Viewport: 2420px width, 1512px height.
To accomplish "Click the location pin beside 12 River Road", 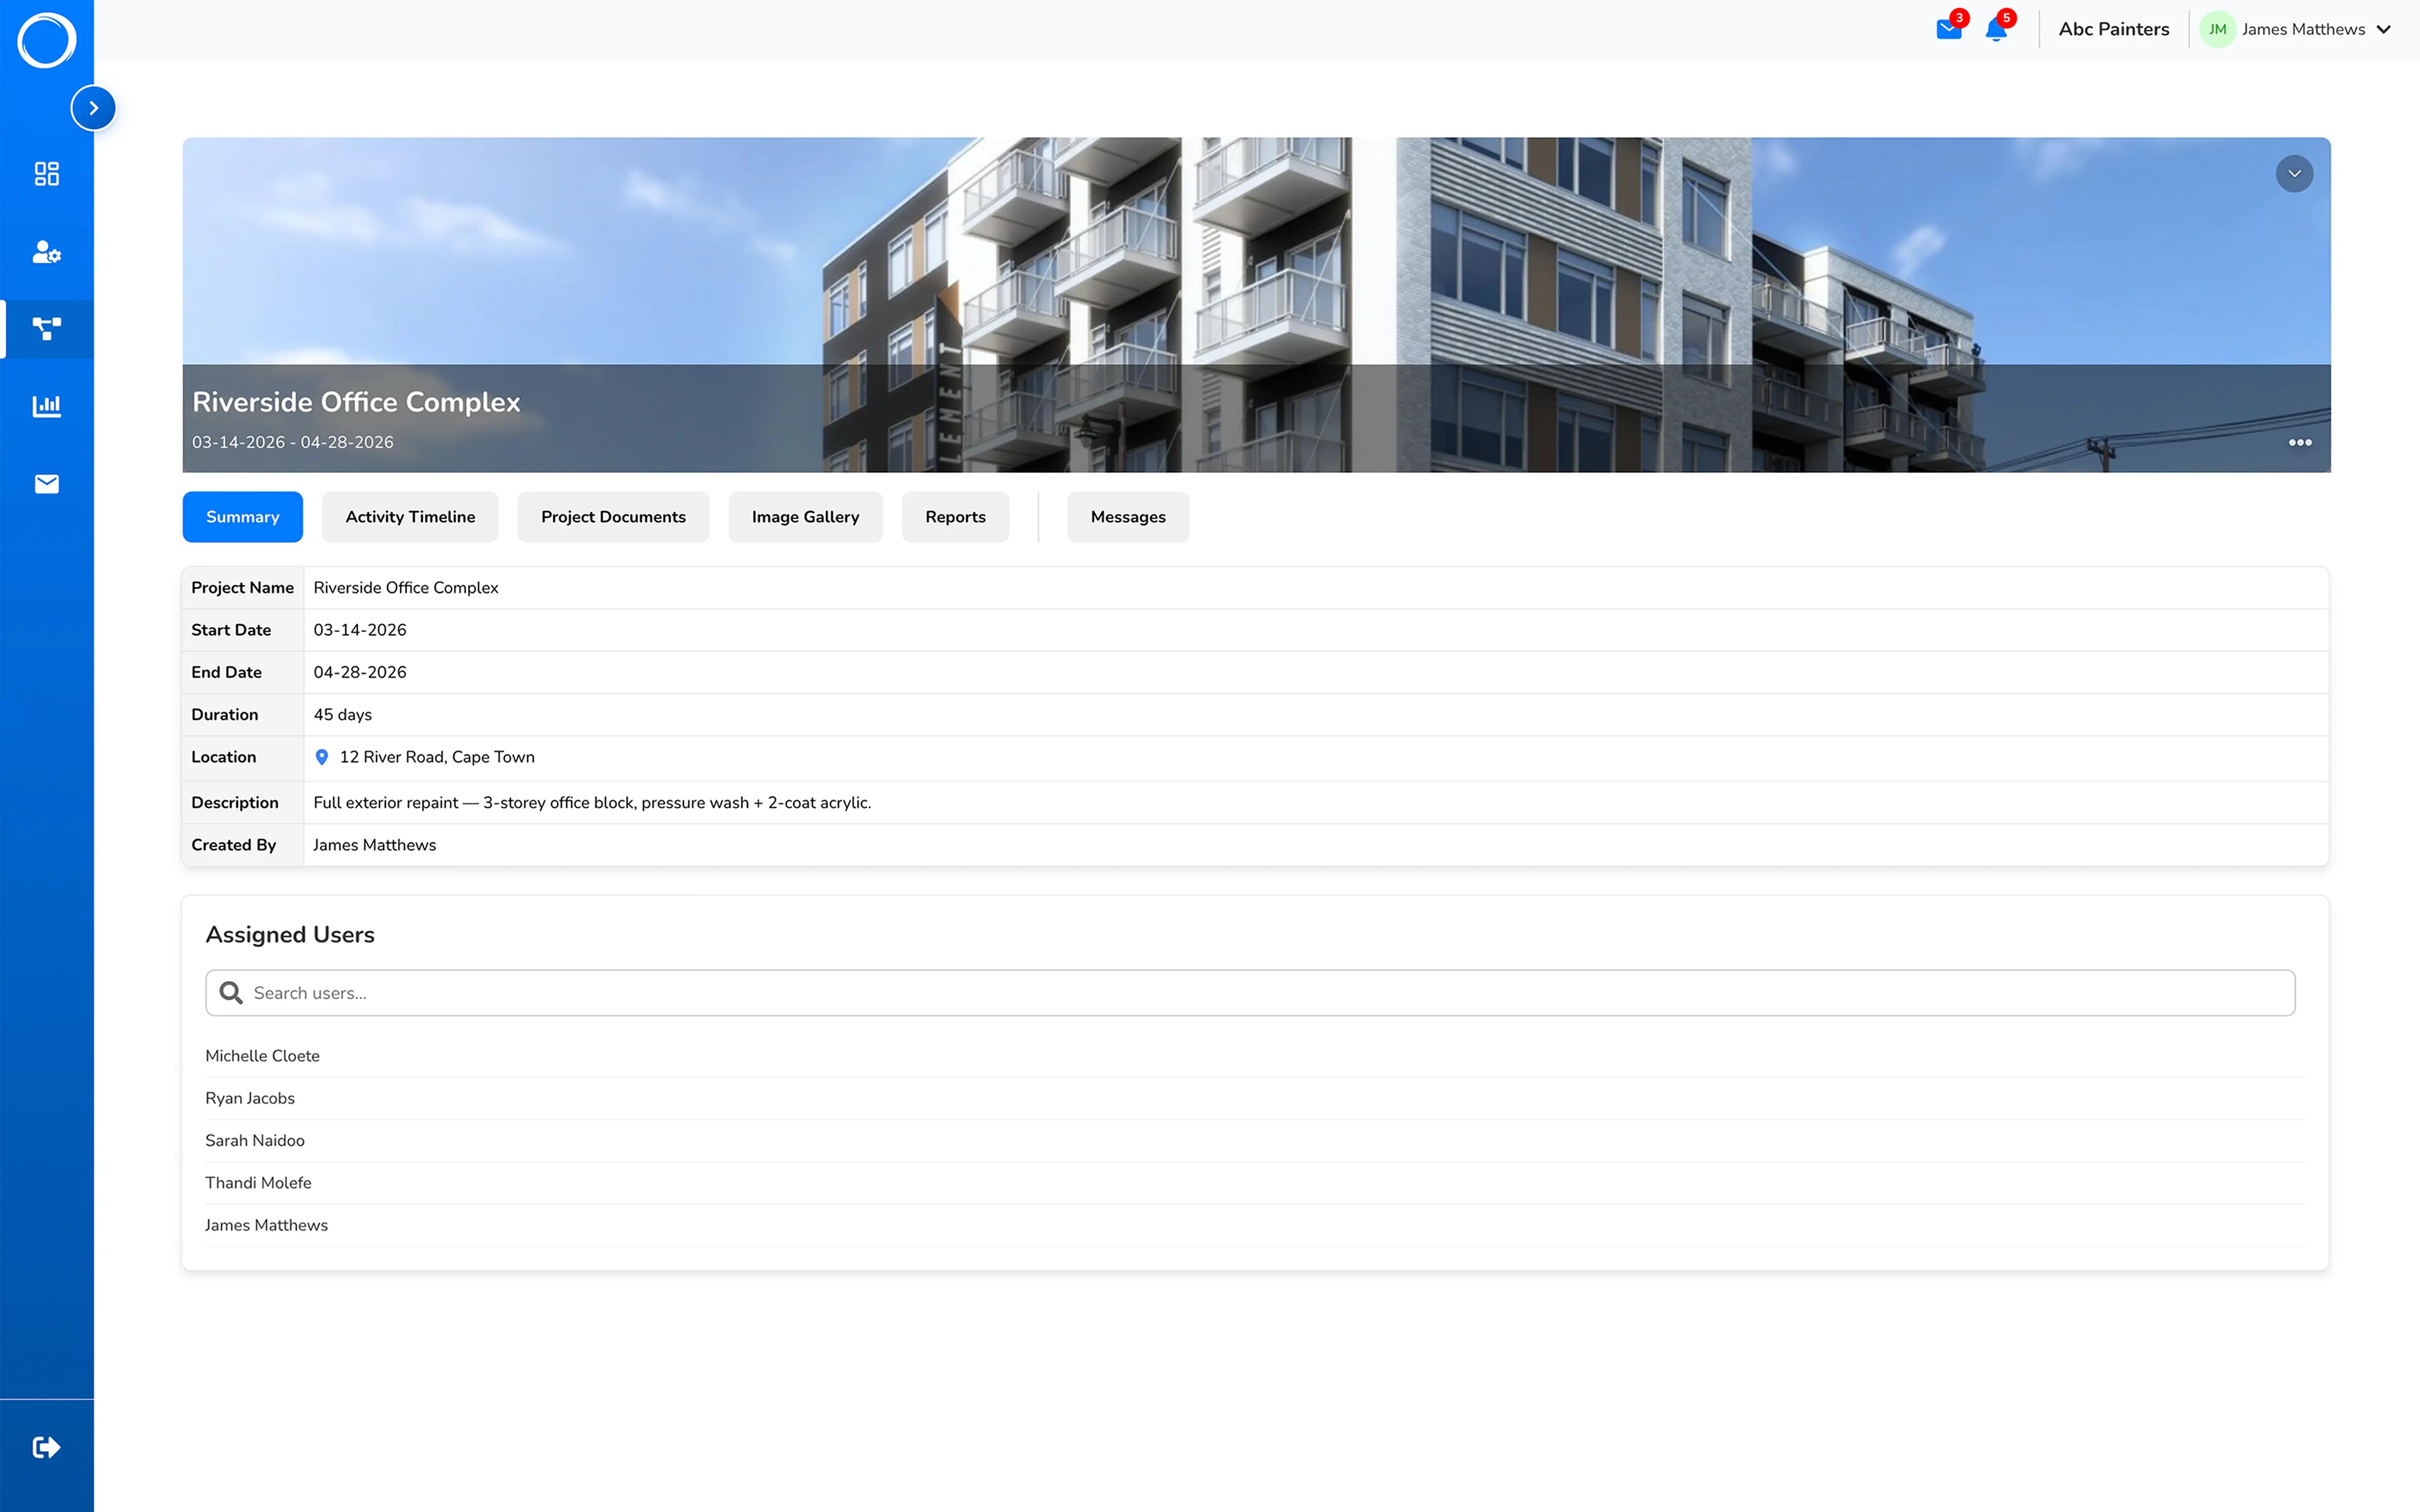I will click(322, 757).
